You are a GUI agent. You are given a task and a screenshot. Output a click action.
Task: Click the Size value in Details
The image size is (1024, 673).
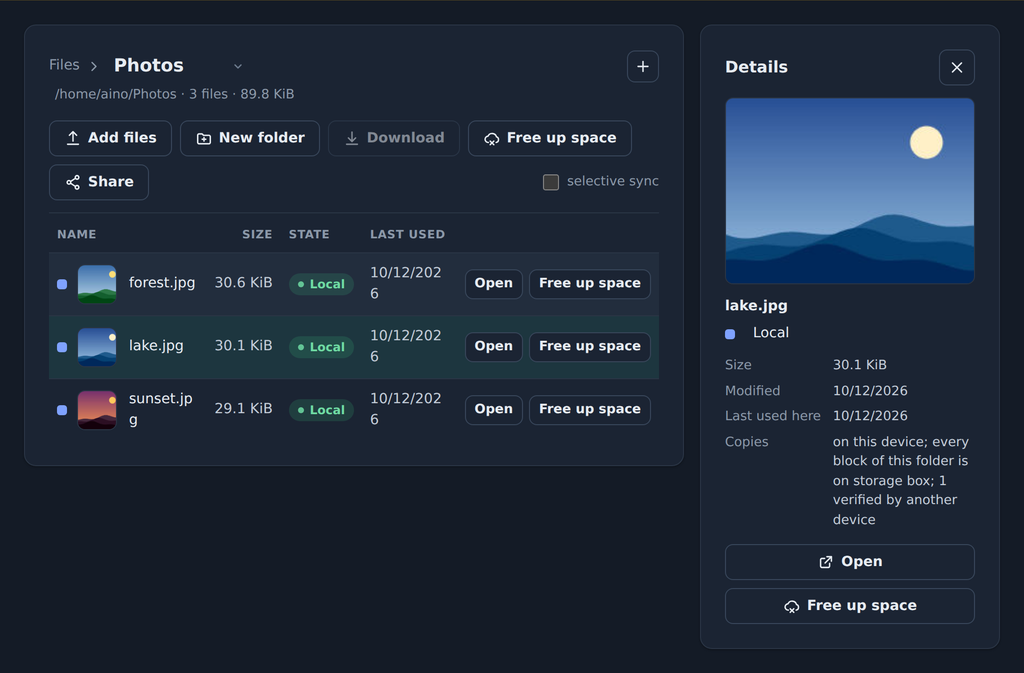(x=859, y=365)
